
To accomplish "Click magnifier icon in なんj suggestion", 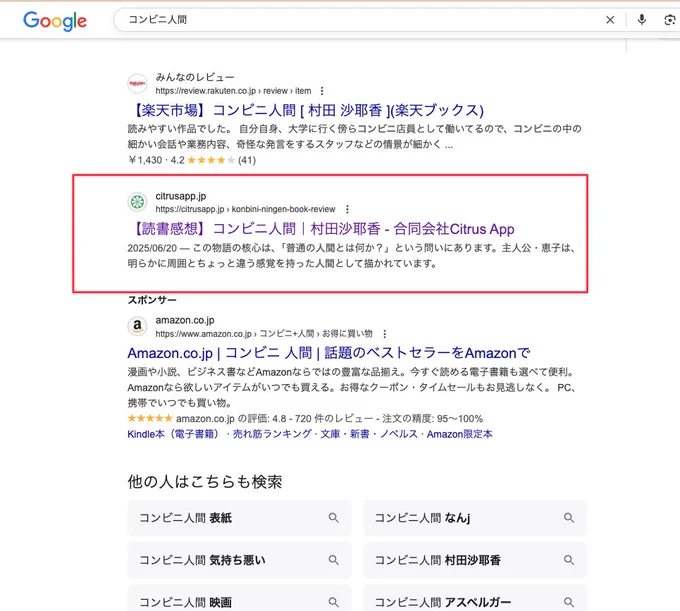I will [x=569, y=518].
